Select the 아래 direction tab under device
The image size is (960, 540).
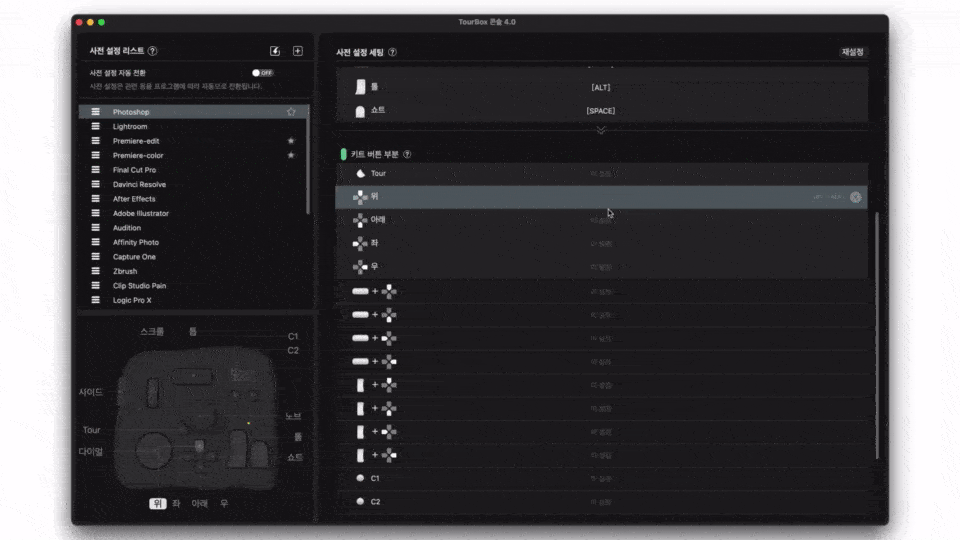200,503
